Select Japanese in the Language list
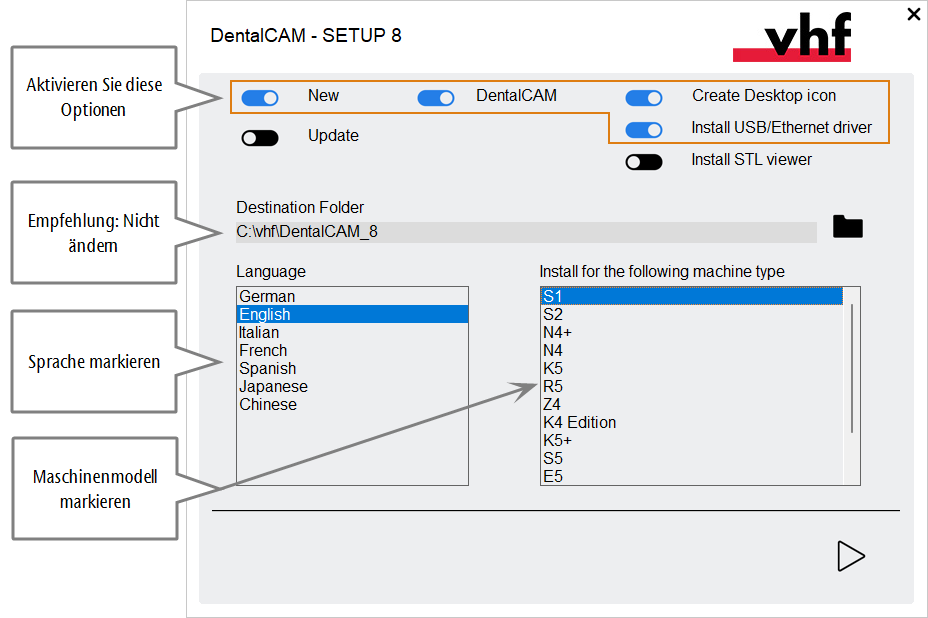 point(352,387)
